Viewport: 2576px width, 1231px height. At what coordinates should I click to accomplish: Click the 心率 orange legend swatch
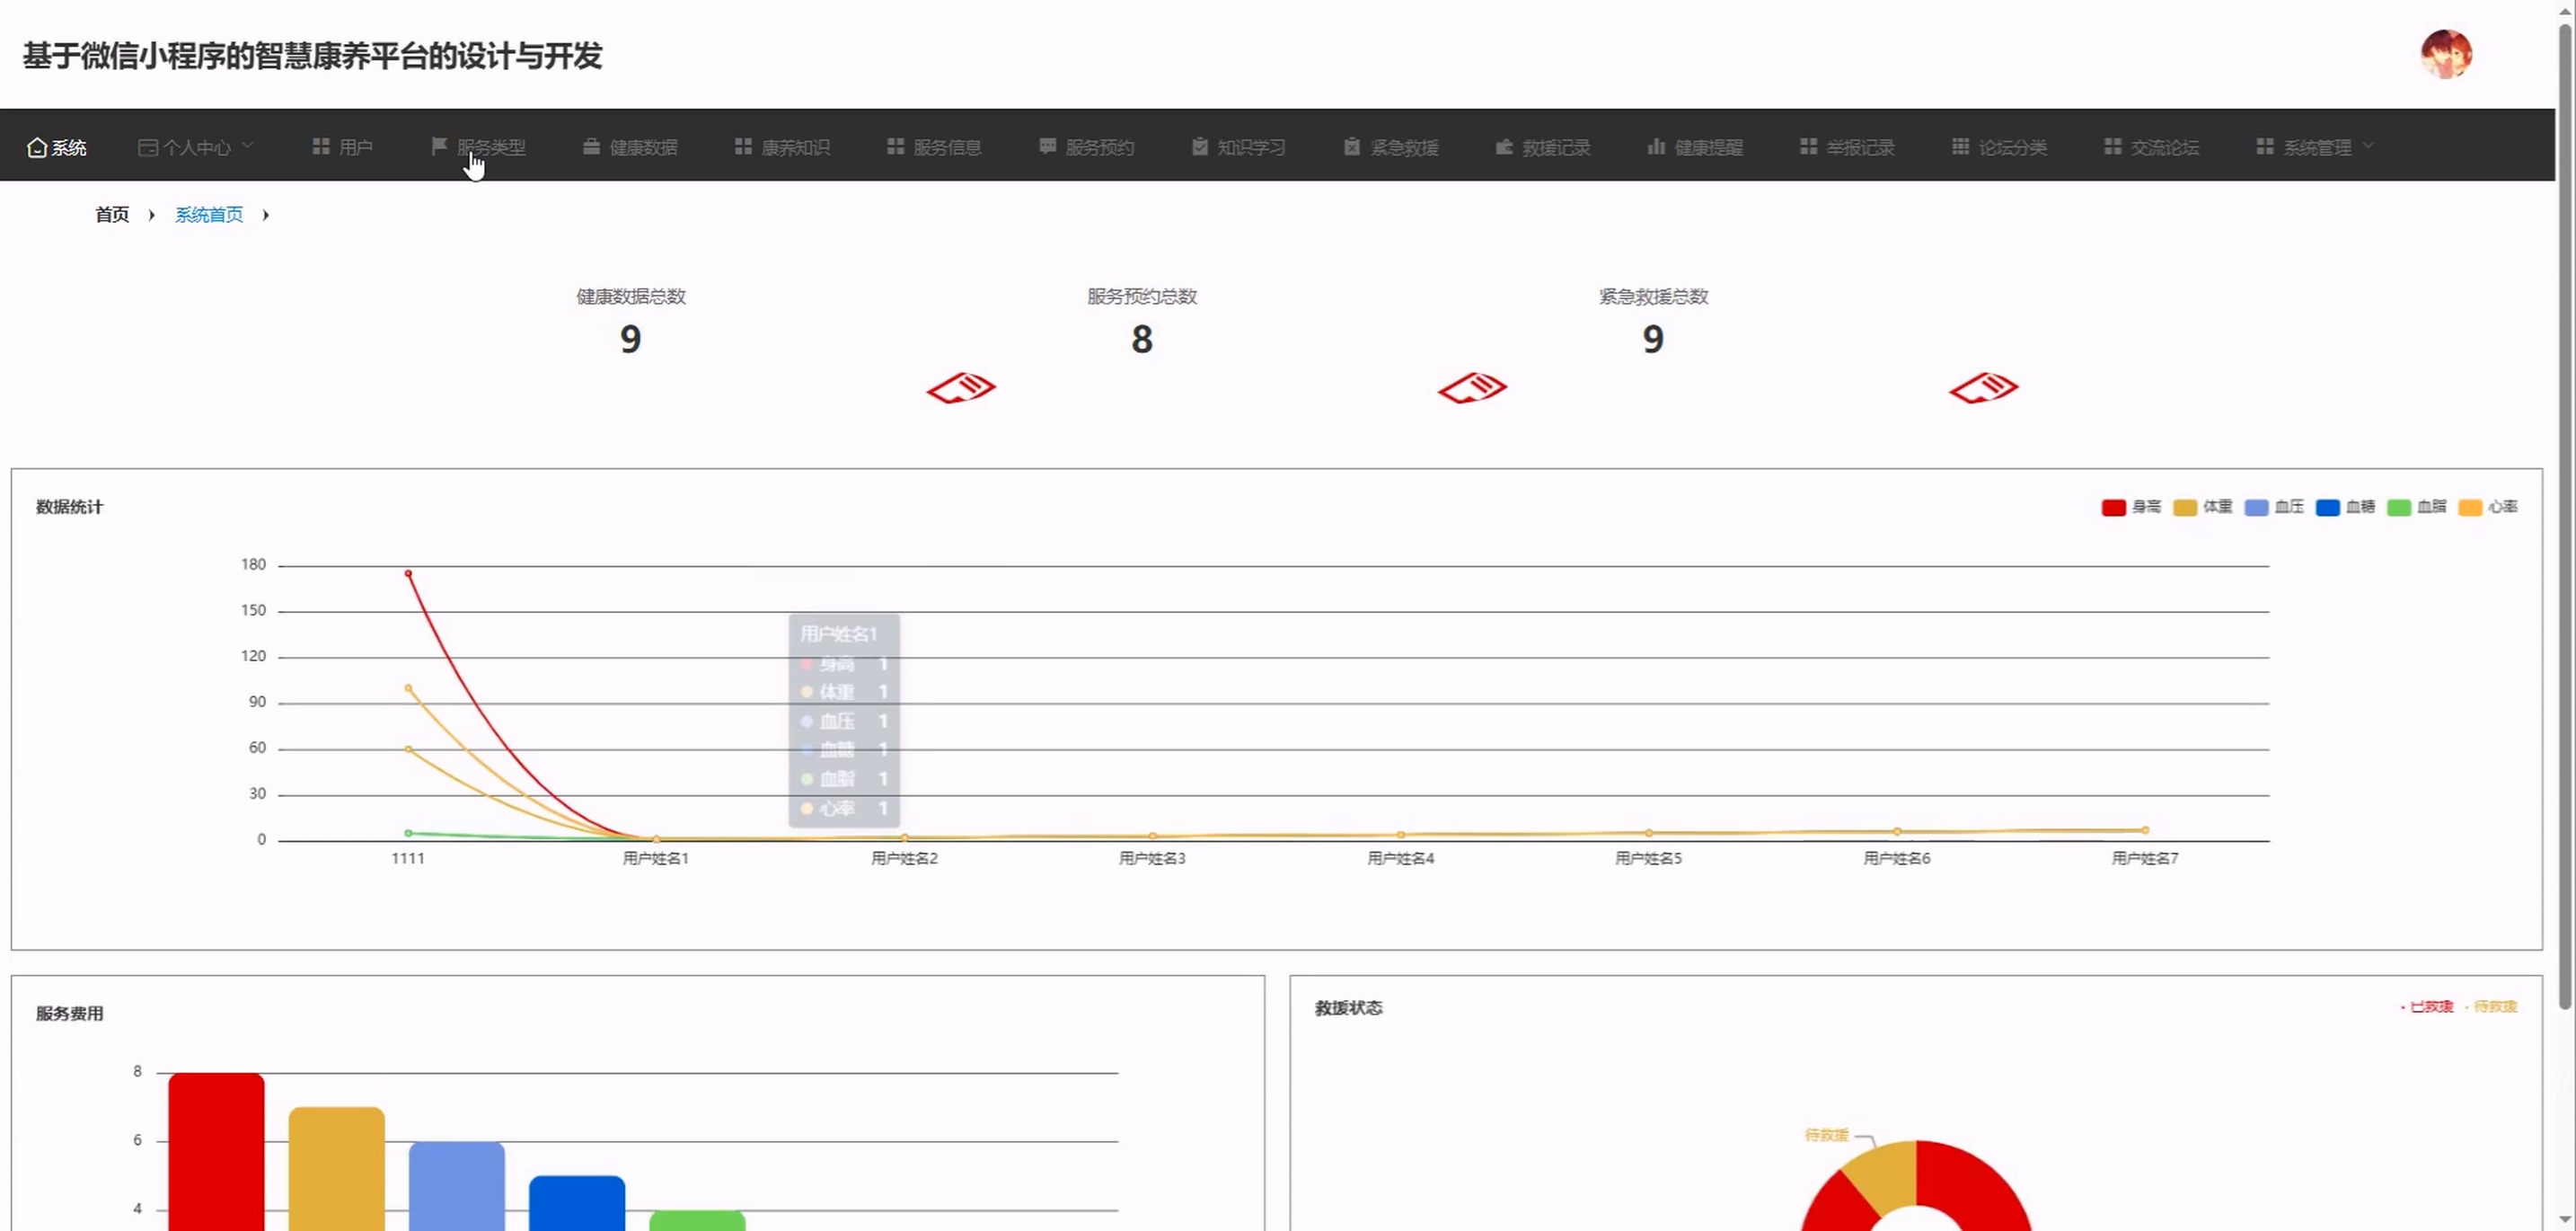pos(2469,508)
